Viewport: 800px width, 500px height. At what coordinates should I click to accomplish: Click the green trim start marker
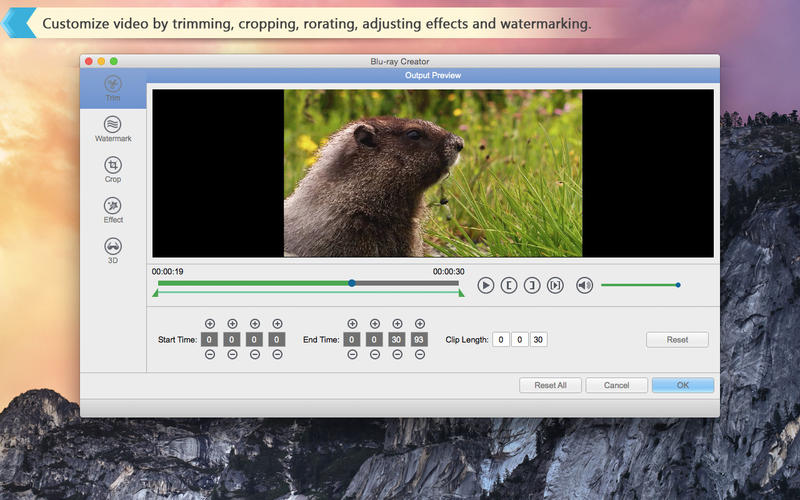155,293
